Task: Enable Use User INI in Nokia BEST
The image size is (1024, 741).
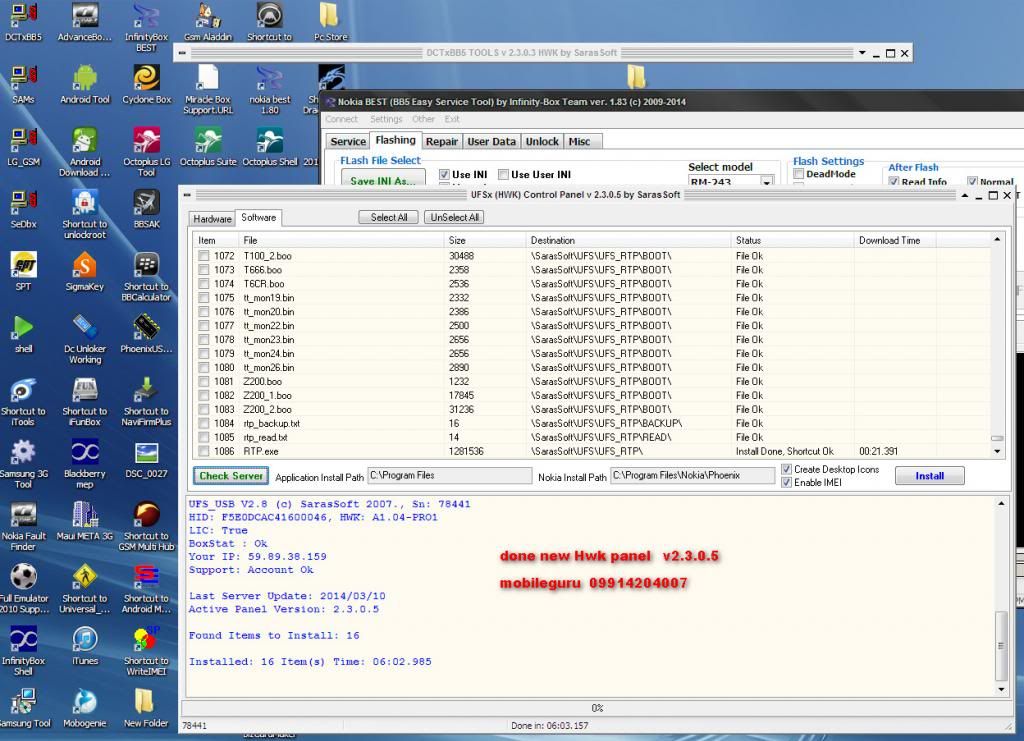Action: [504, 174]
